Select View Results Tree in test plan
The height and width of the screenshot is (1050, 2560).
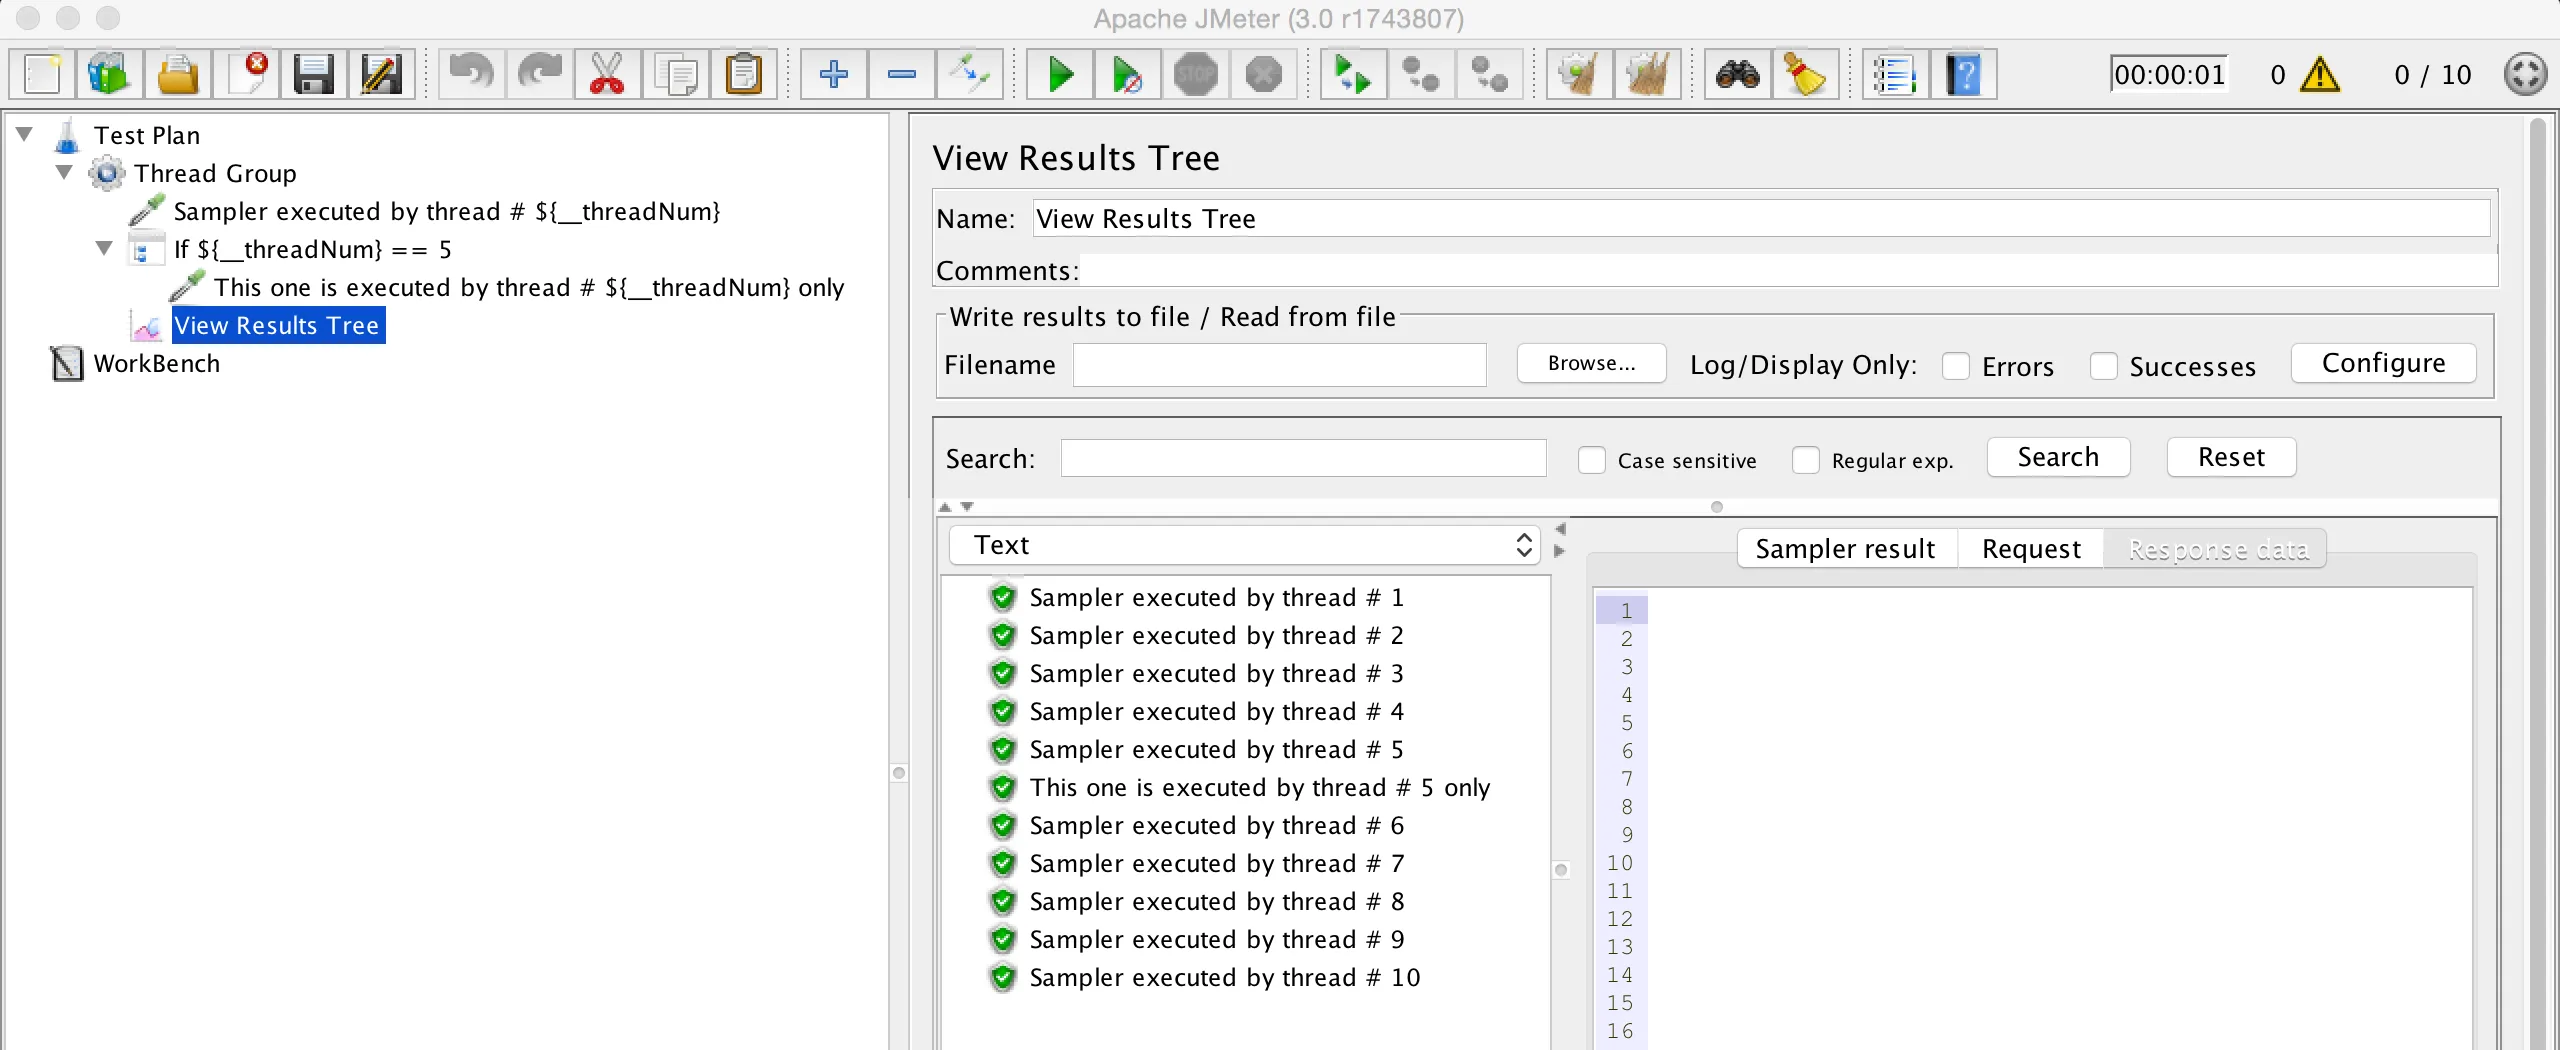(x=277, y=325)
